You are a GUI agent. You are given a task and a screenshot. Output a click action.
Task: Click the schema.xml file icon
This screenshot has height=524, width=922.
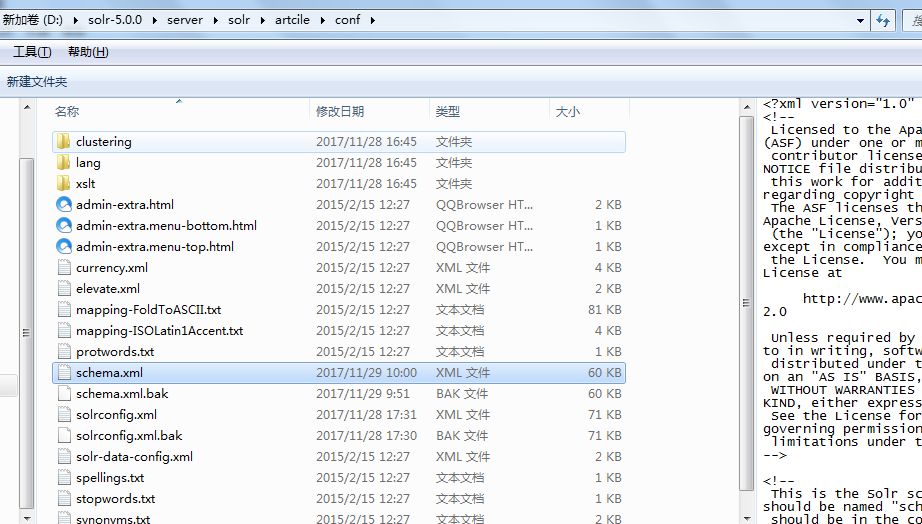(64, 373)
